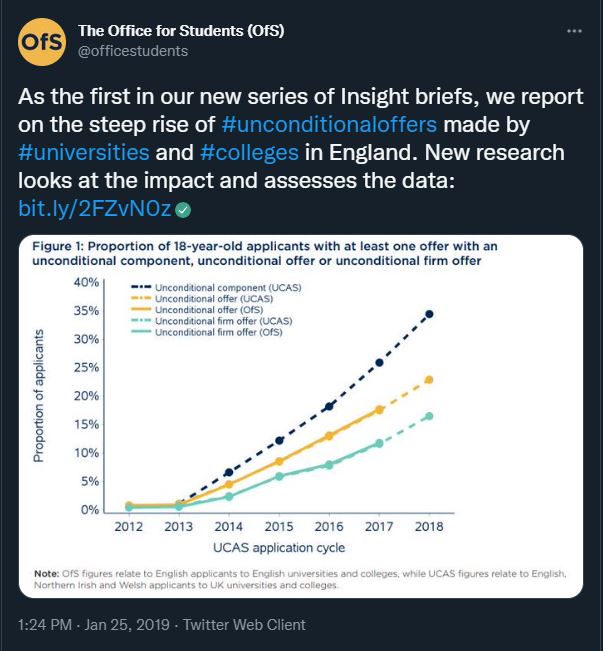The image size is (603, 651).
Task: Click the green verified checkmark beside the link
Action: [x=184, y=210]
